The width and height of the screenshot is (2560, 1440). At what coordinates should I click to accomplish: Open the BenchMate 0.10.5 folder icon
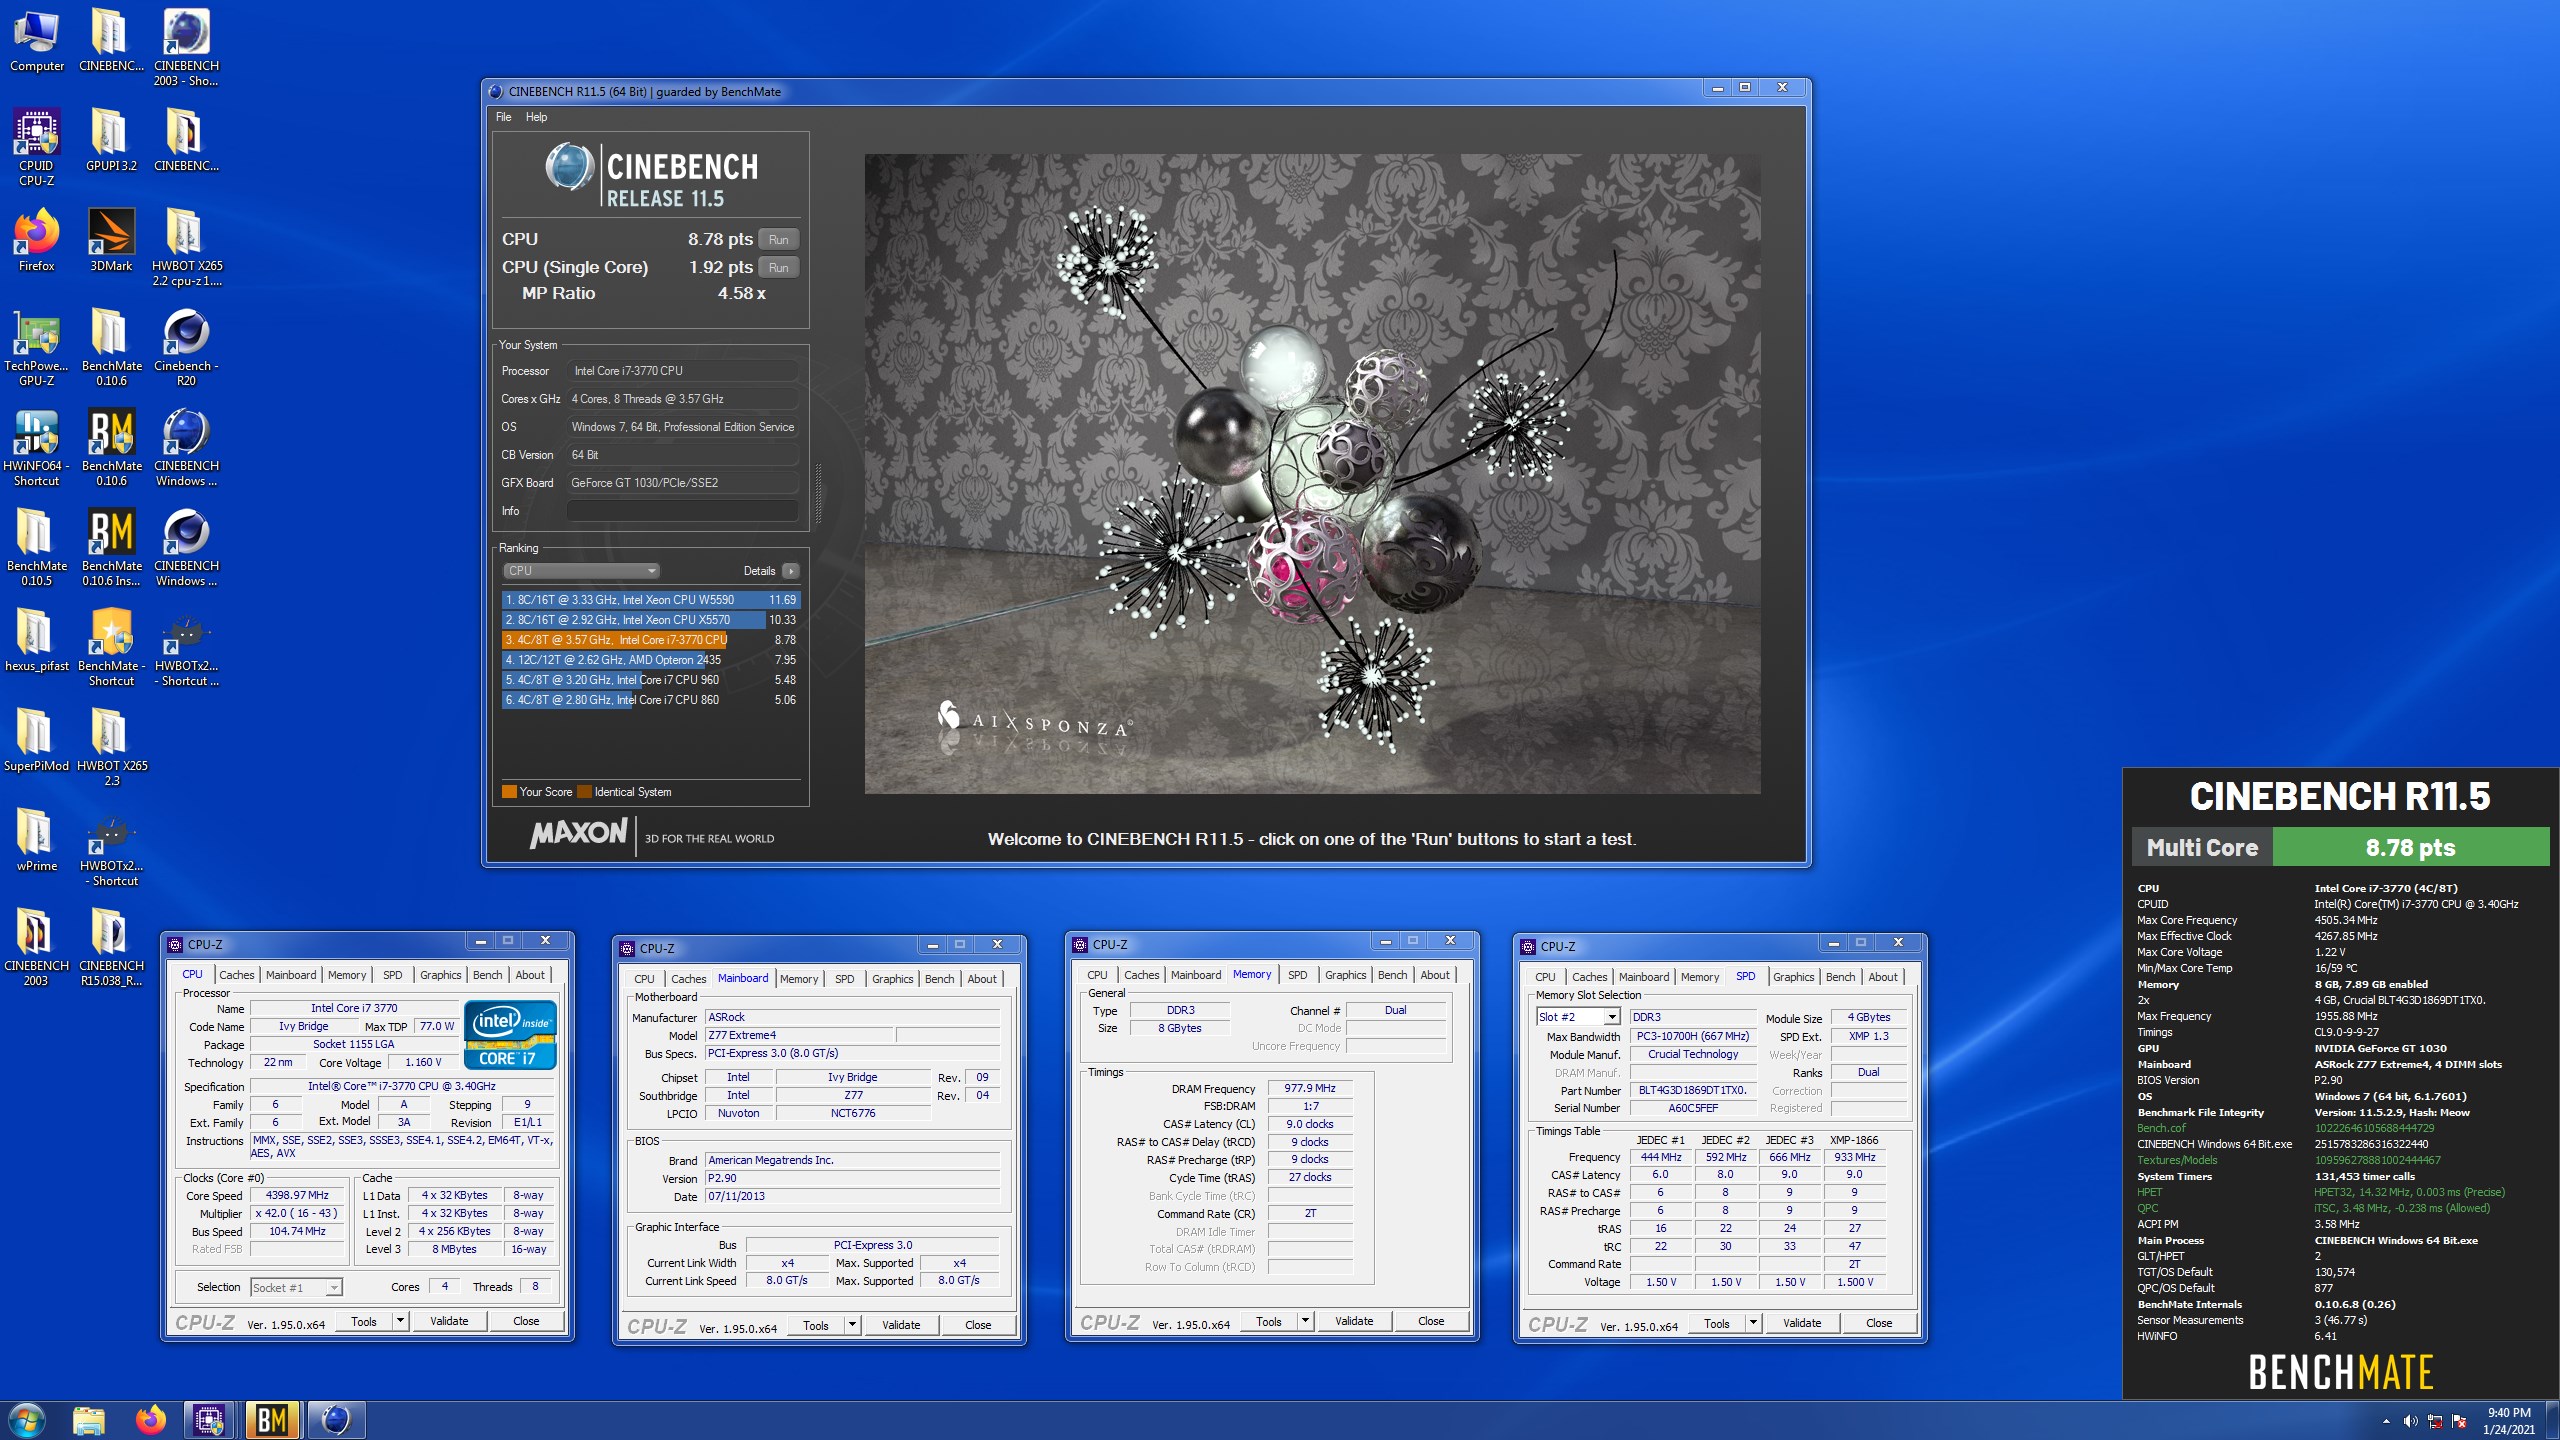[x=37, y=548]
